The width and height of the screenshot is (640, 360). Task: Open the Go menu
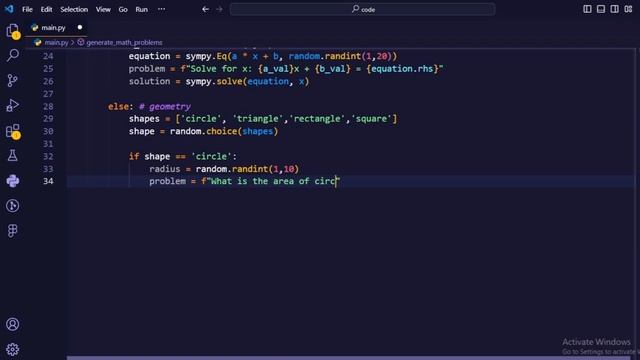click(123, 9)
